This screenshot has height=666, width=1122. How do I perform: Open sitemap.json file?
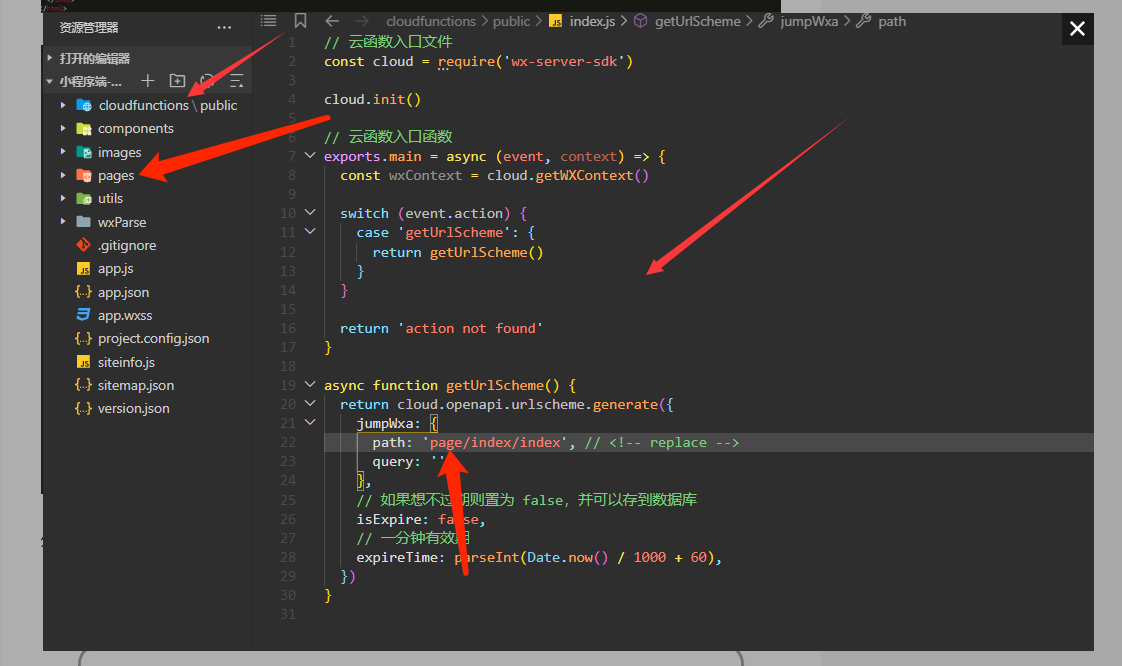pyautogui.click(x=136, y=385)
